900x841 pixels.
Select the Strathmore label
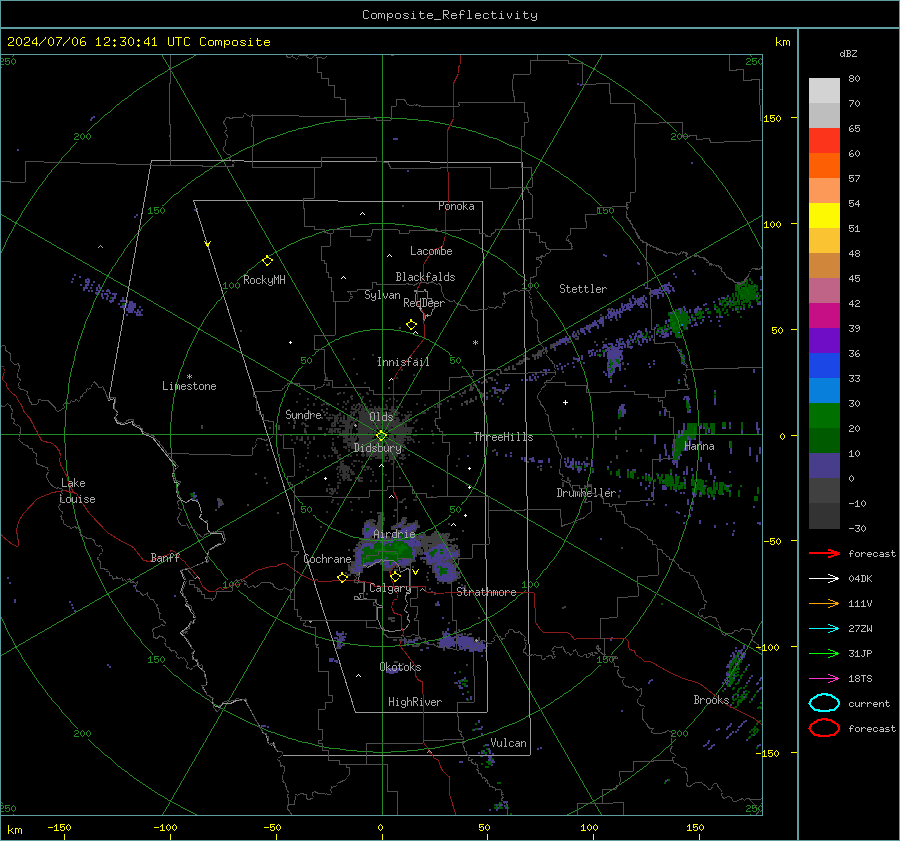click(486, 592)
